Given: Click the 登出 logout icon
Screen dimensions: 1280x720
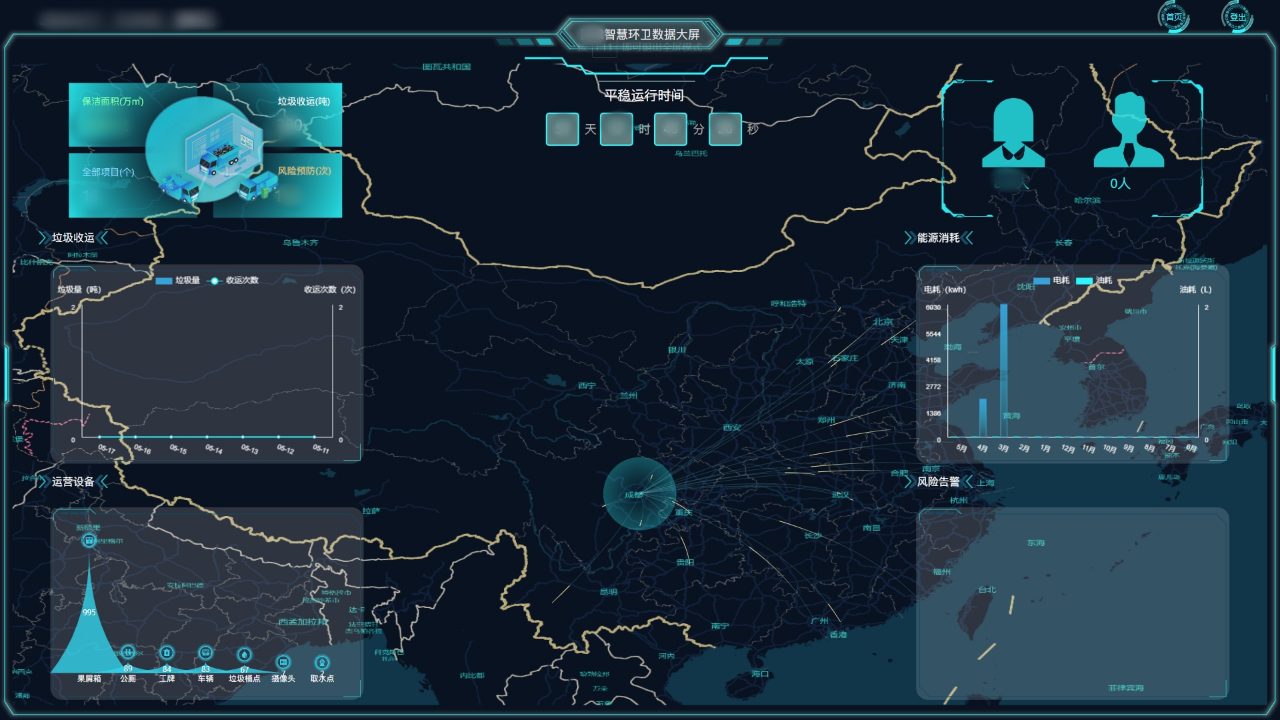Looking at the screenshot, I should (1238, 17).
